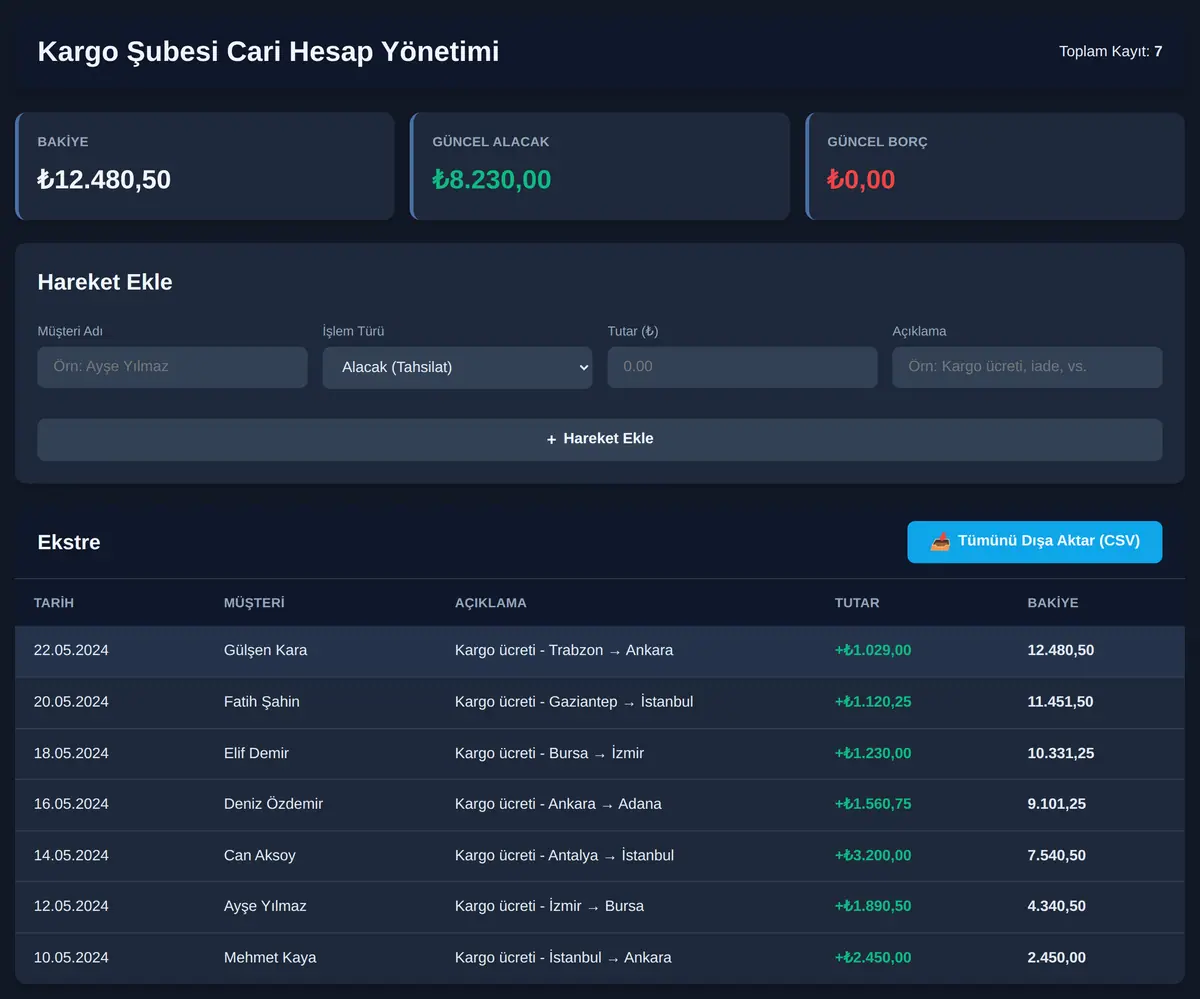Click the date 10.05.2024
The image size is (1200, 999).
(x=71, y=958)
